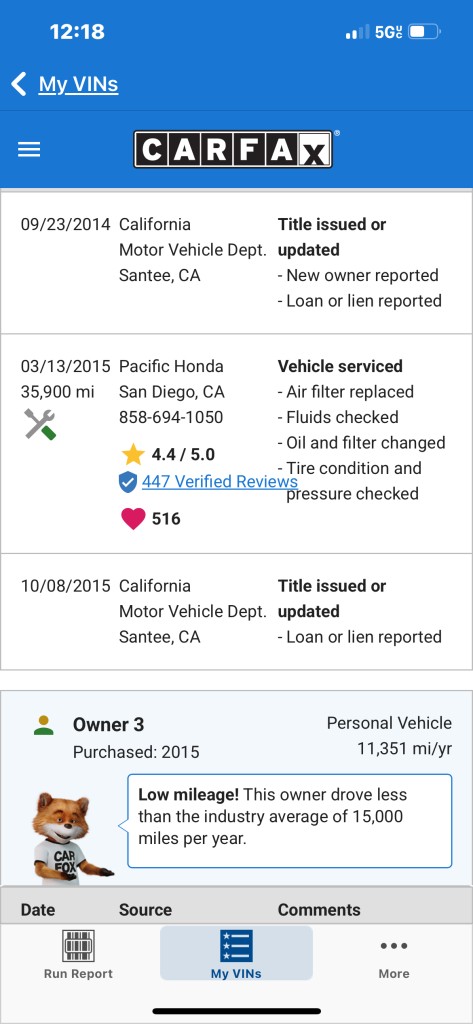This screenshot has width=473, height=1024.
Task: Tap the CARFAX logo
Action: coord(233,150)
